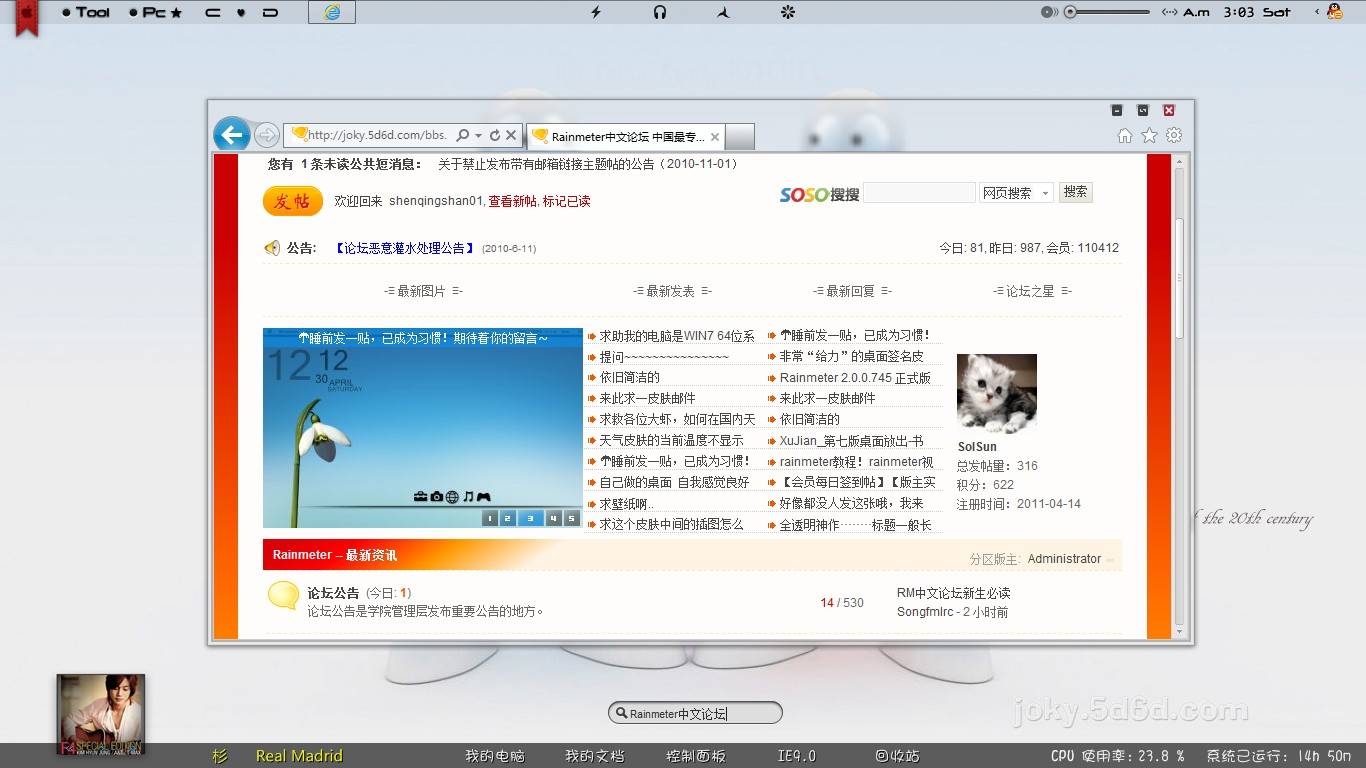Click the vertical scrollbar down arrow

click(x=1179, y=632)
